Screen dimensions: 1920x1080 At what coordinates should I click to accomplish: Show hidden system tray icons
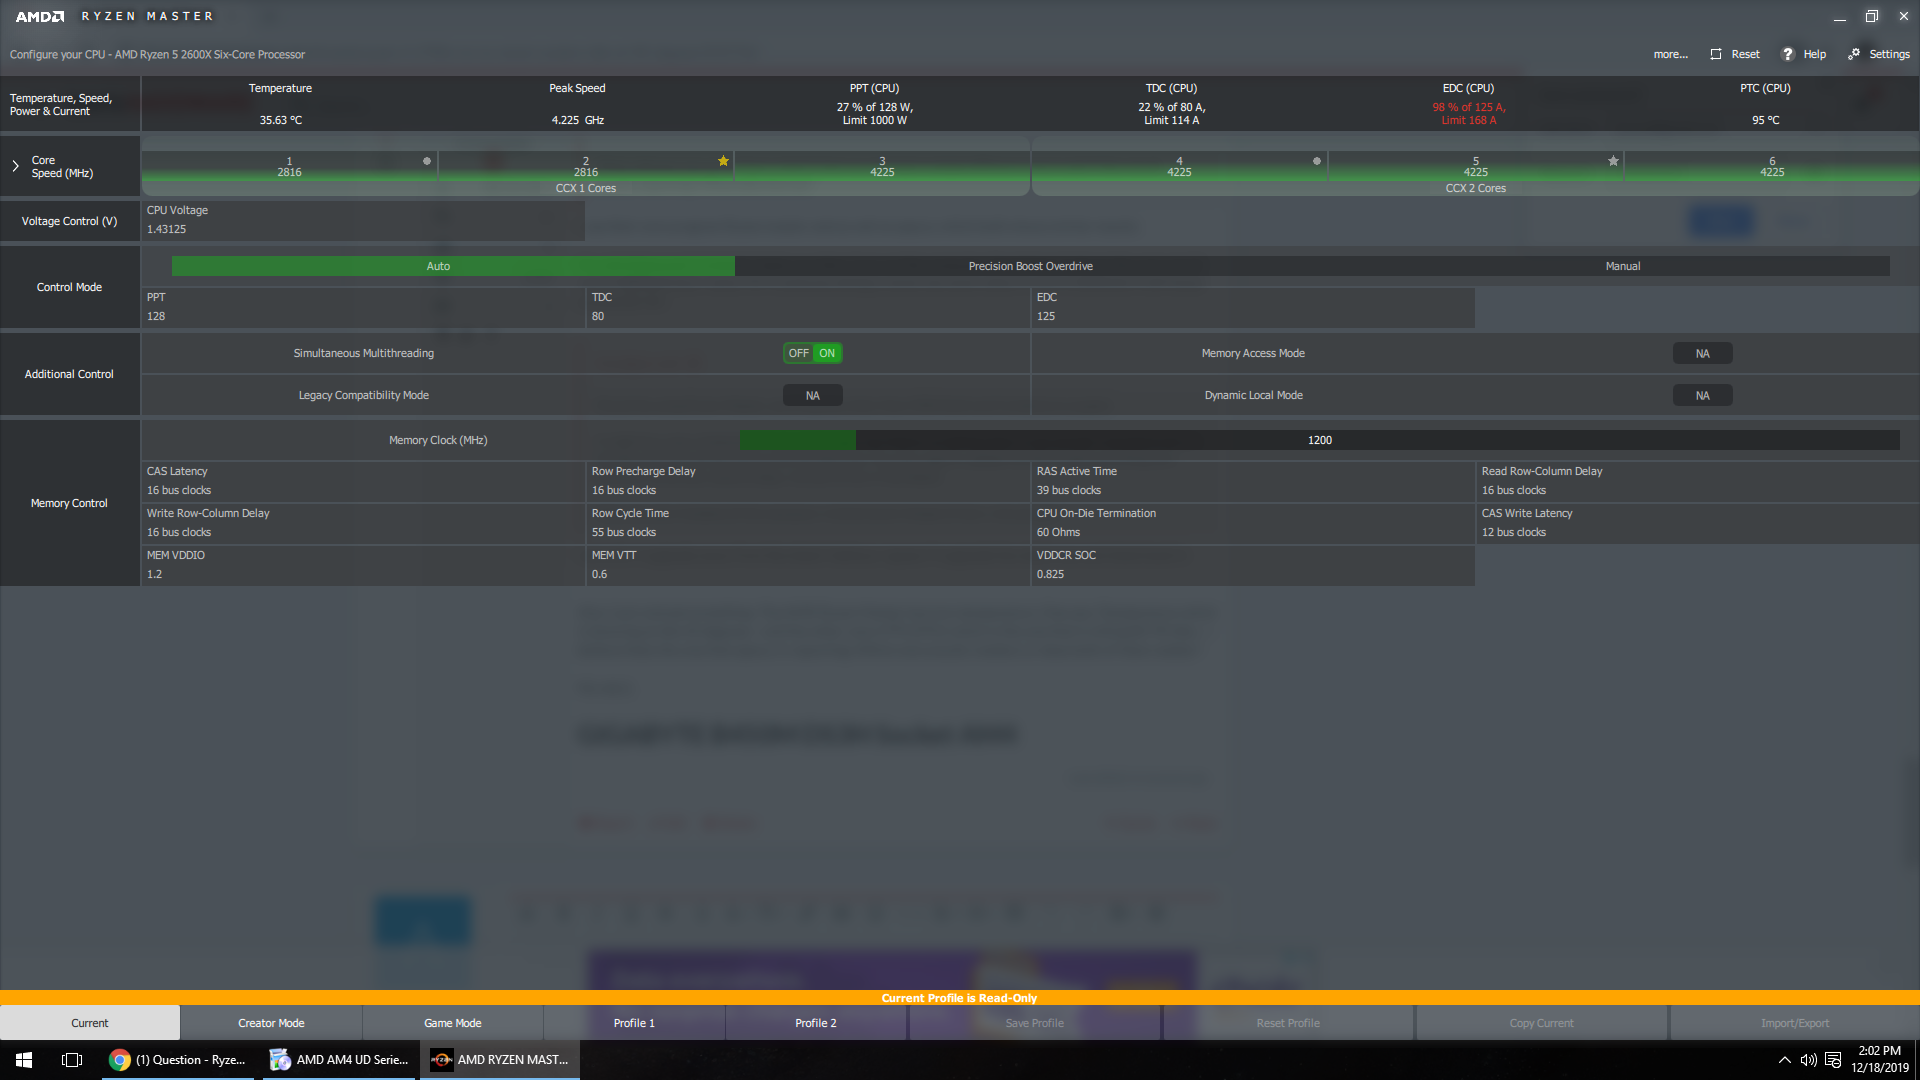click(1784, 1060)
